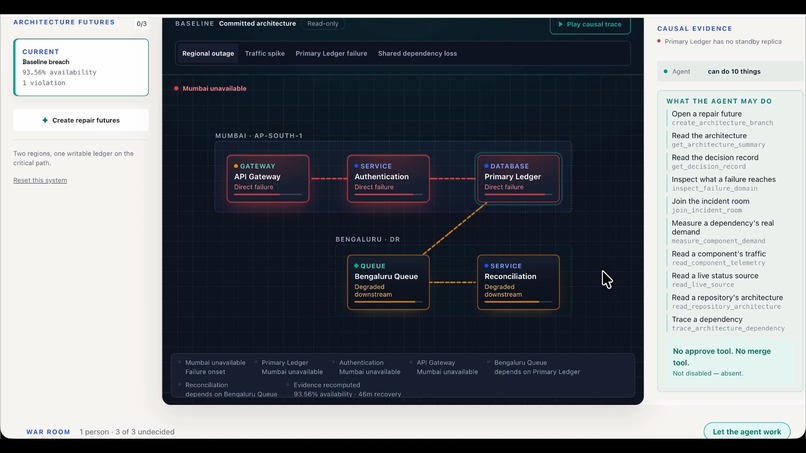
Task: Click the API Gateway Mumbai unavailable event
Action: coord(445,367)
